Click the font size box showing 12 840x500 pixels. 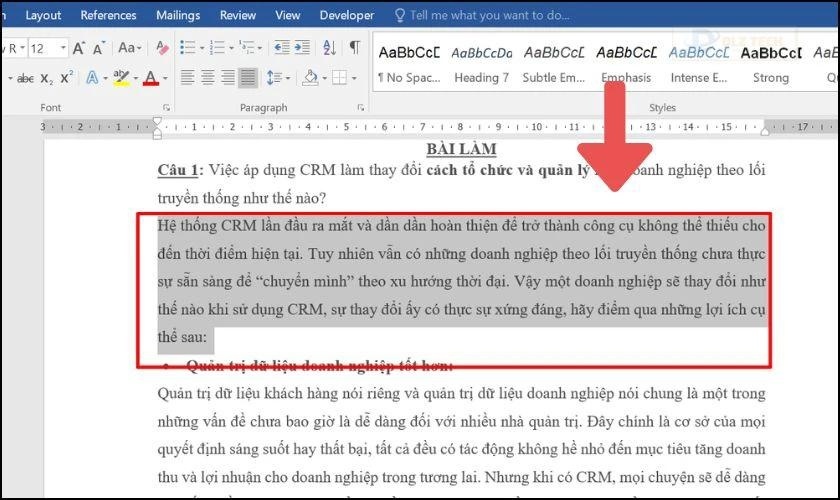[43, 49]
